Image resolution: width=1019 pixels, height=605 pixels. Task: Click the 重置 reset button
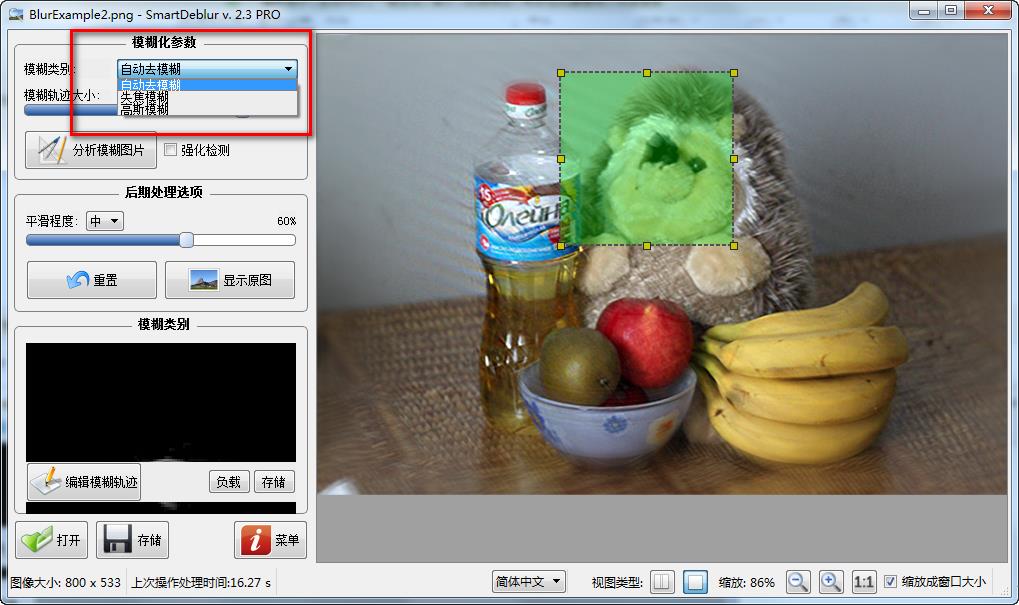click(92, 280)
